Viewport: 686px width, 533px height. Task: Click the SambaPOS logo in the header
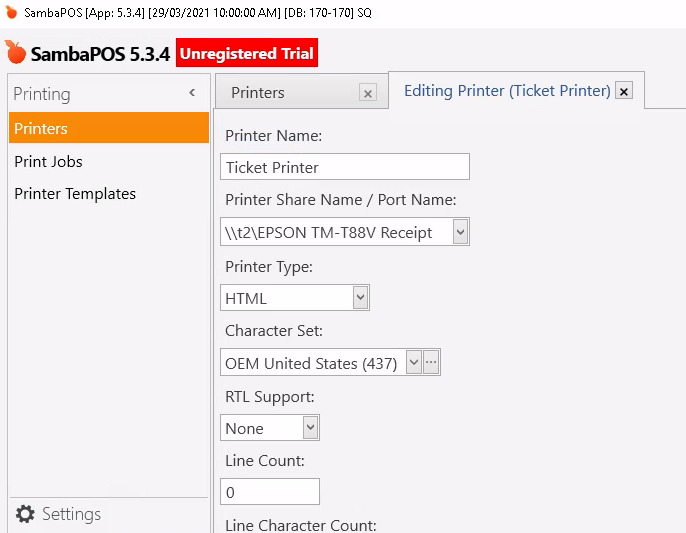16,53
